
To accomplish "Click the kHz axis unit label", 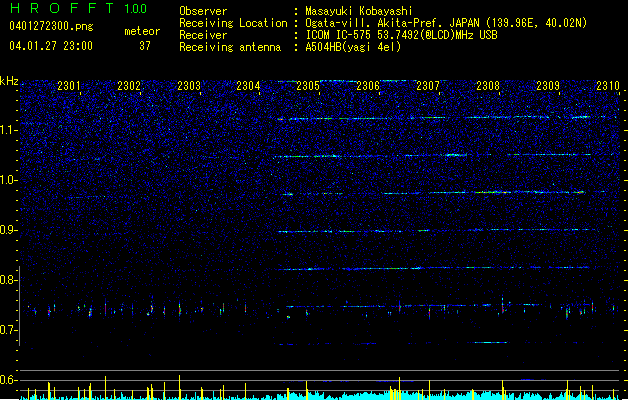I will (9, 81).
